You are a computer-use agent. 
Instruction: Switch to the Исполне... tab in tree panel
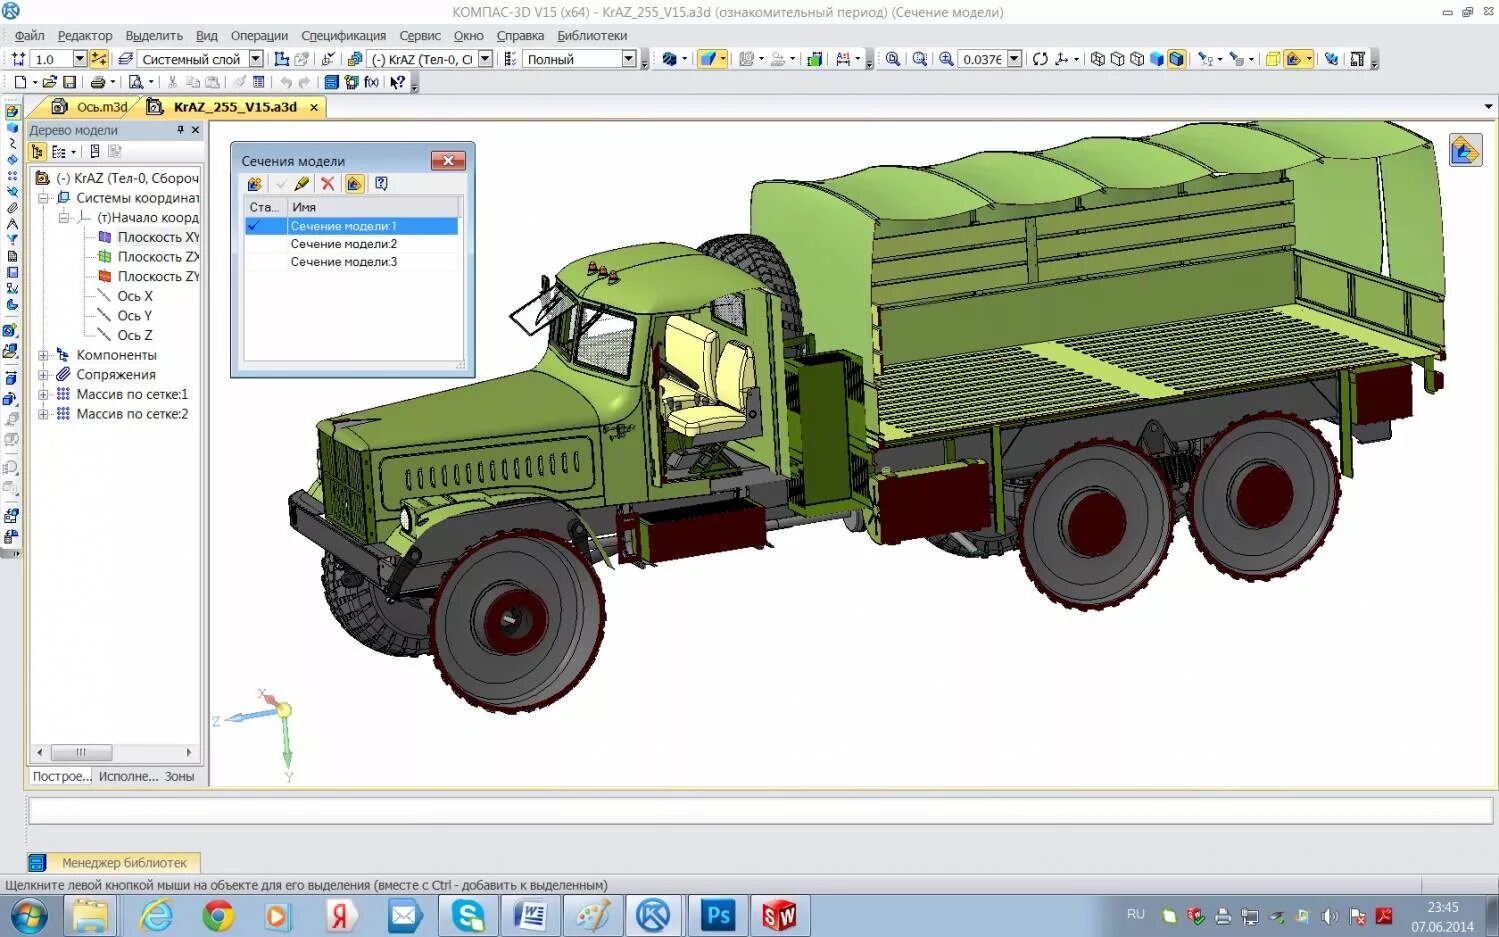pyautogui.click(x=128, y=776)
